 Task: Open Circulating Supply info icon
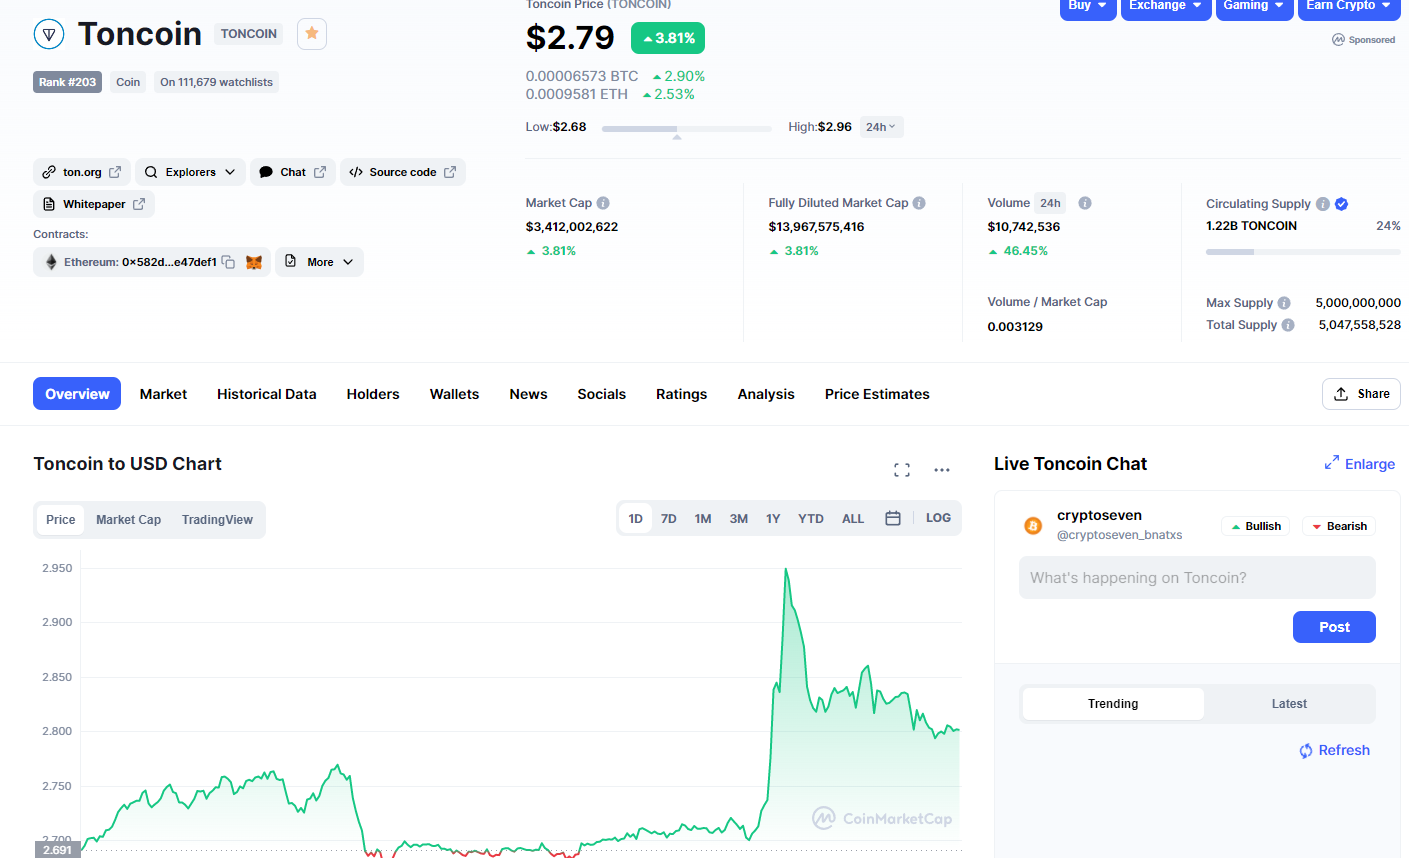(x=1323, y=204)
